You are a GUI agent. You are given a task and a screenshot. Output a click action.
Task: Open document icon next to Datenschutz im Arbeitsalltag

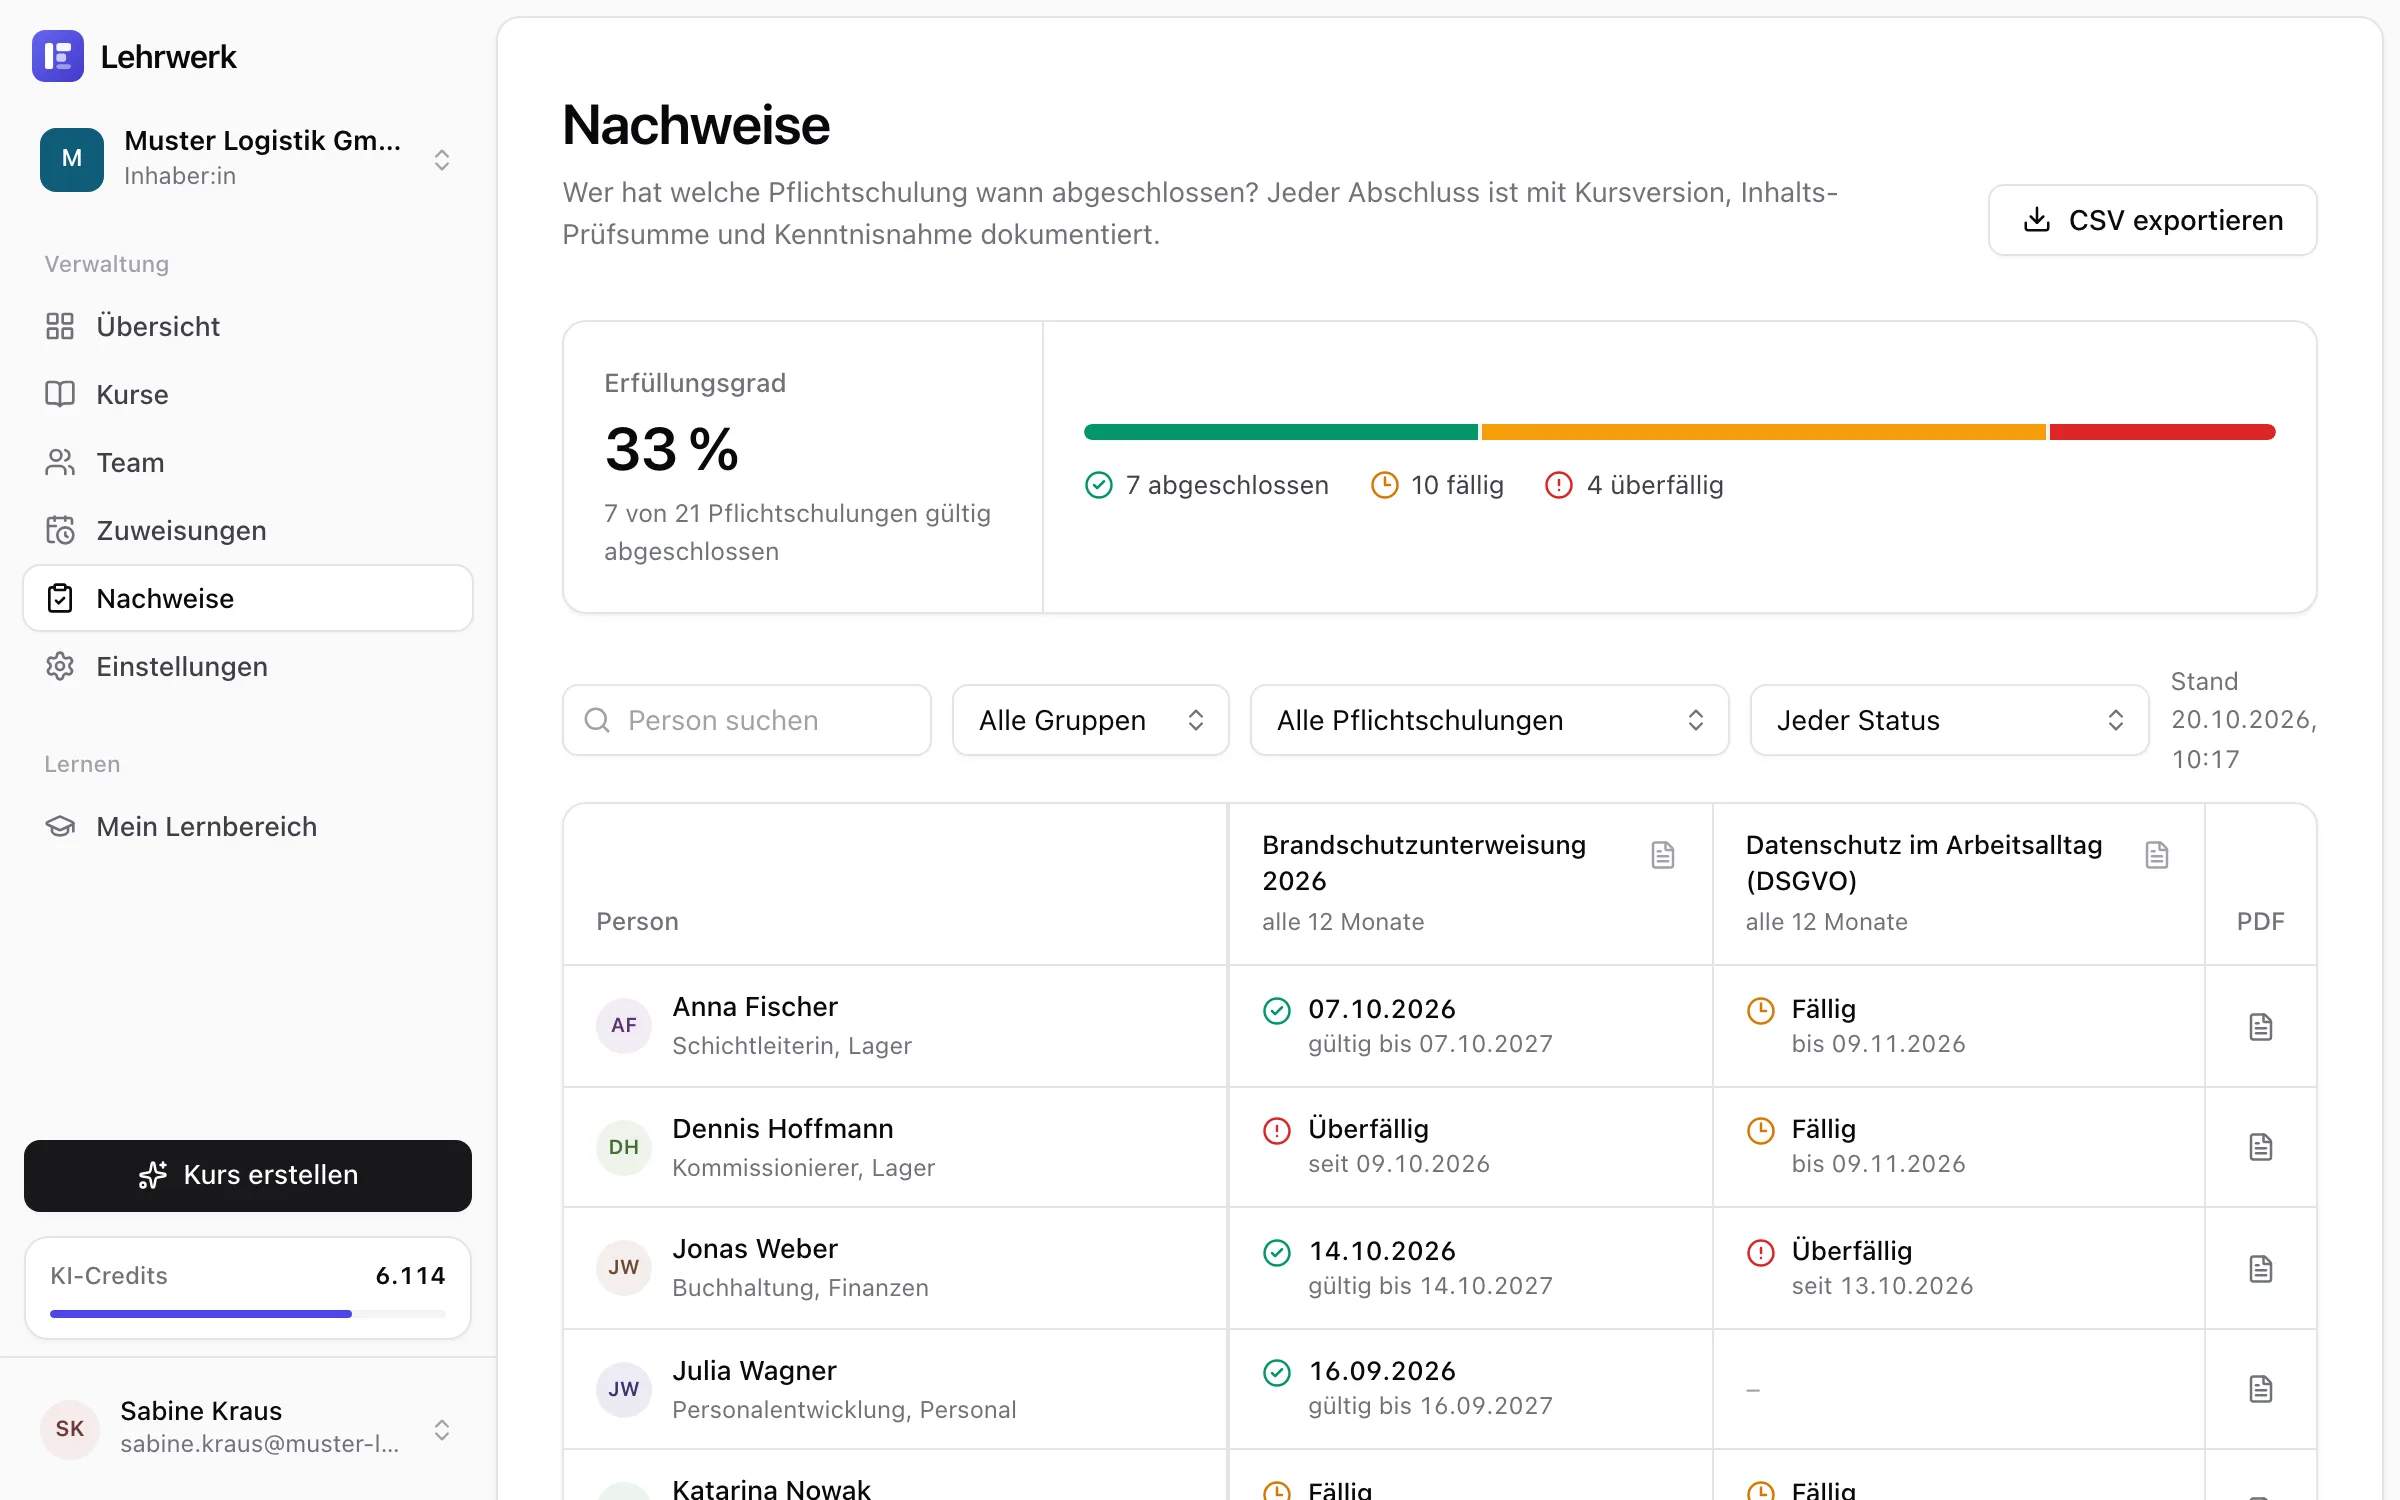tap(2157, 855)
